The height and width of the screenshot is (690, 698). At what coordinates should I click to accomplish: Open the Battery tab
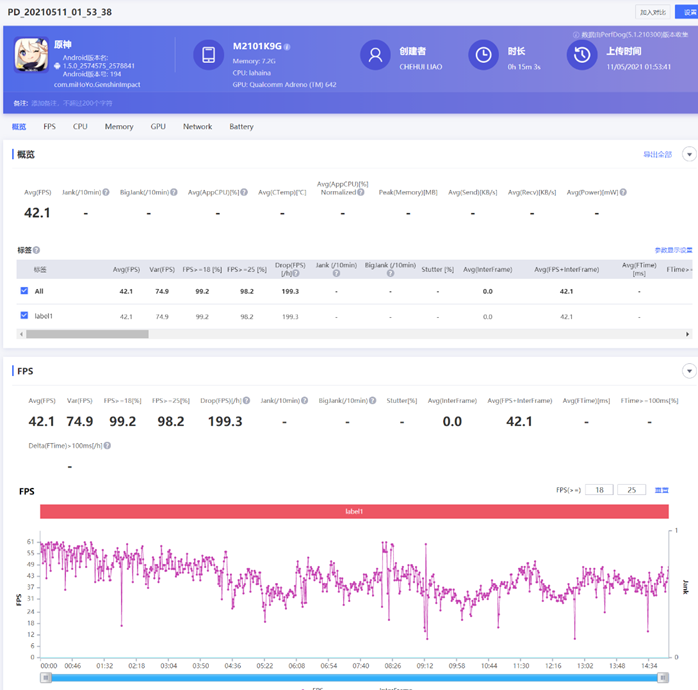pyautogui.click(x=241, y=127)
